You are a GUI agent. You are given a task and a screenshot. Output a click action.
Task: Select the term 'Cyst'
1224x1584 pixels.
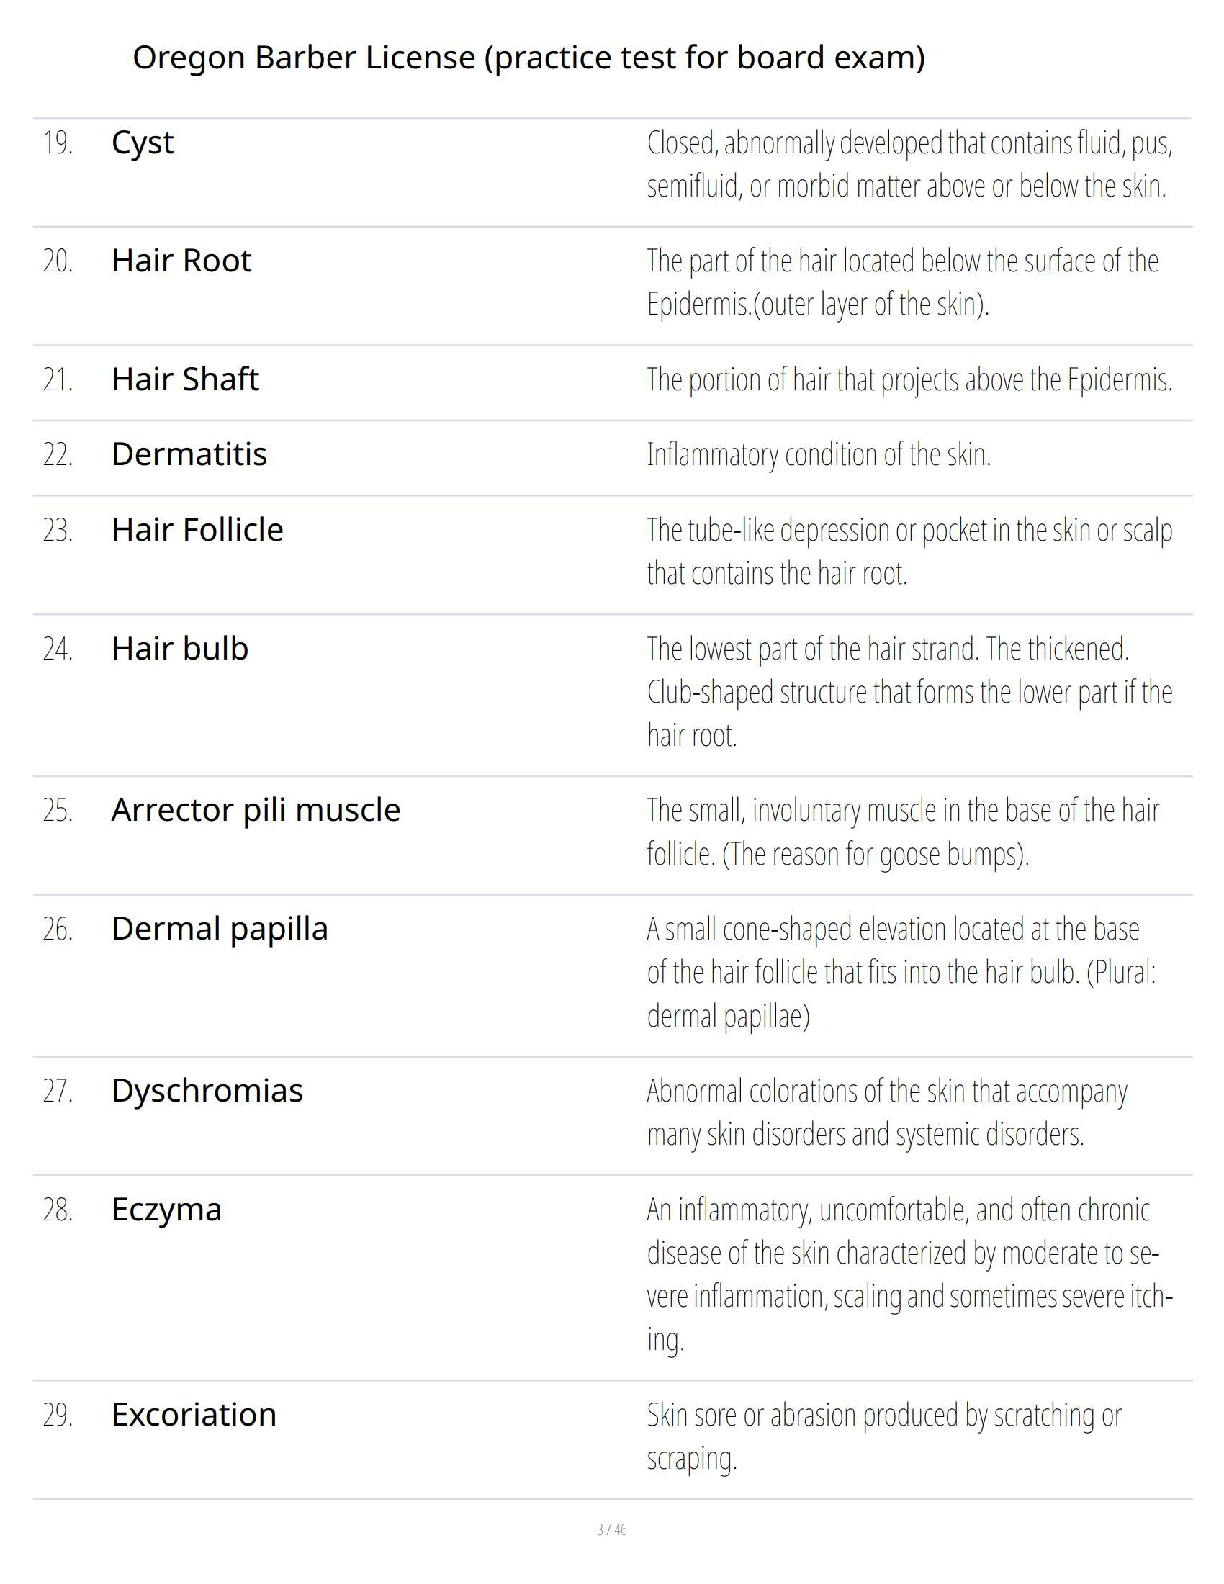click(142, 143)
